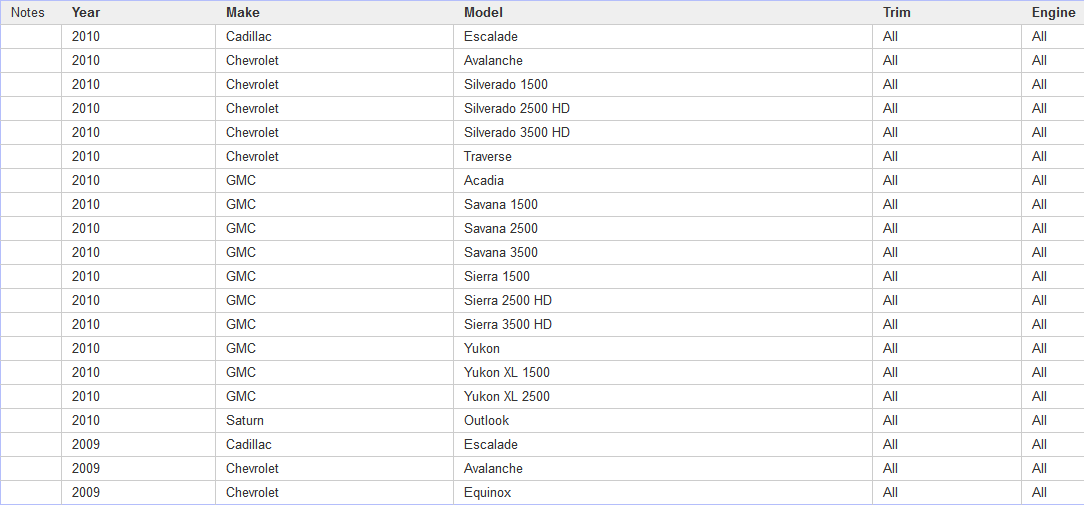Viewport: 1084px width, 505px height.
Task: Click the Yukon XL 2500 cell
Action: 663,396
